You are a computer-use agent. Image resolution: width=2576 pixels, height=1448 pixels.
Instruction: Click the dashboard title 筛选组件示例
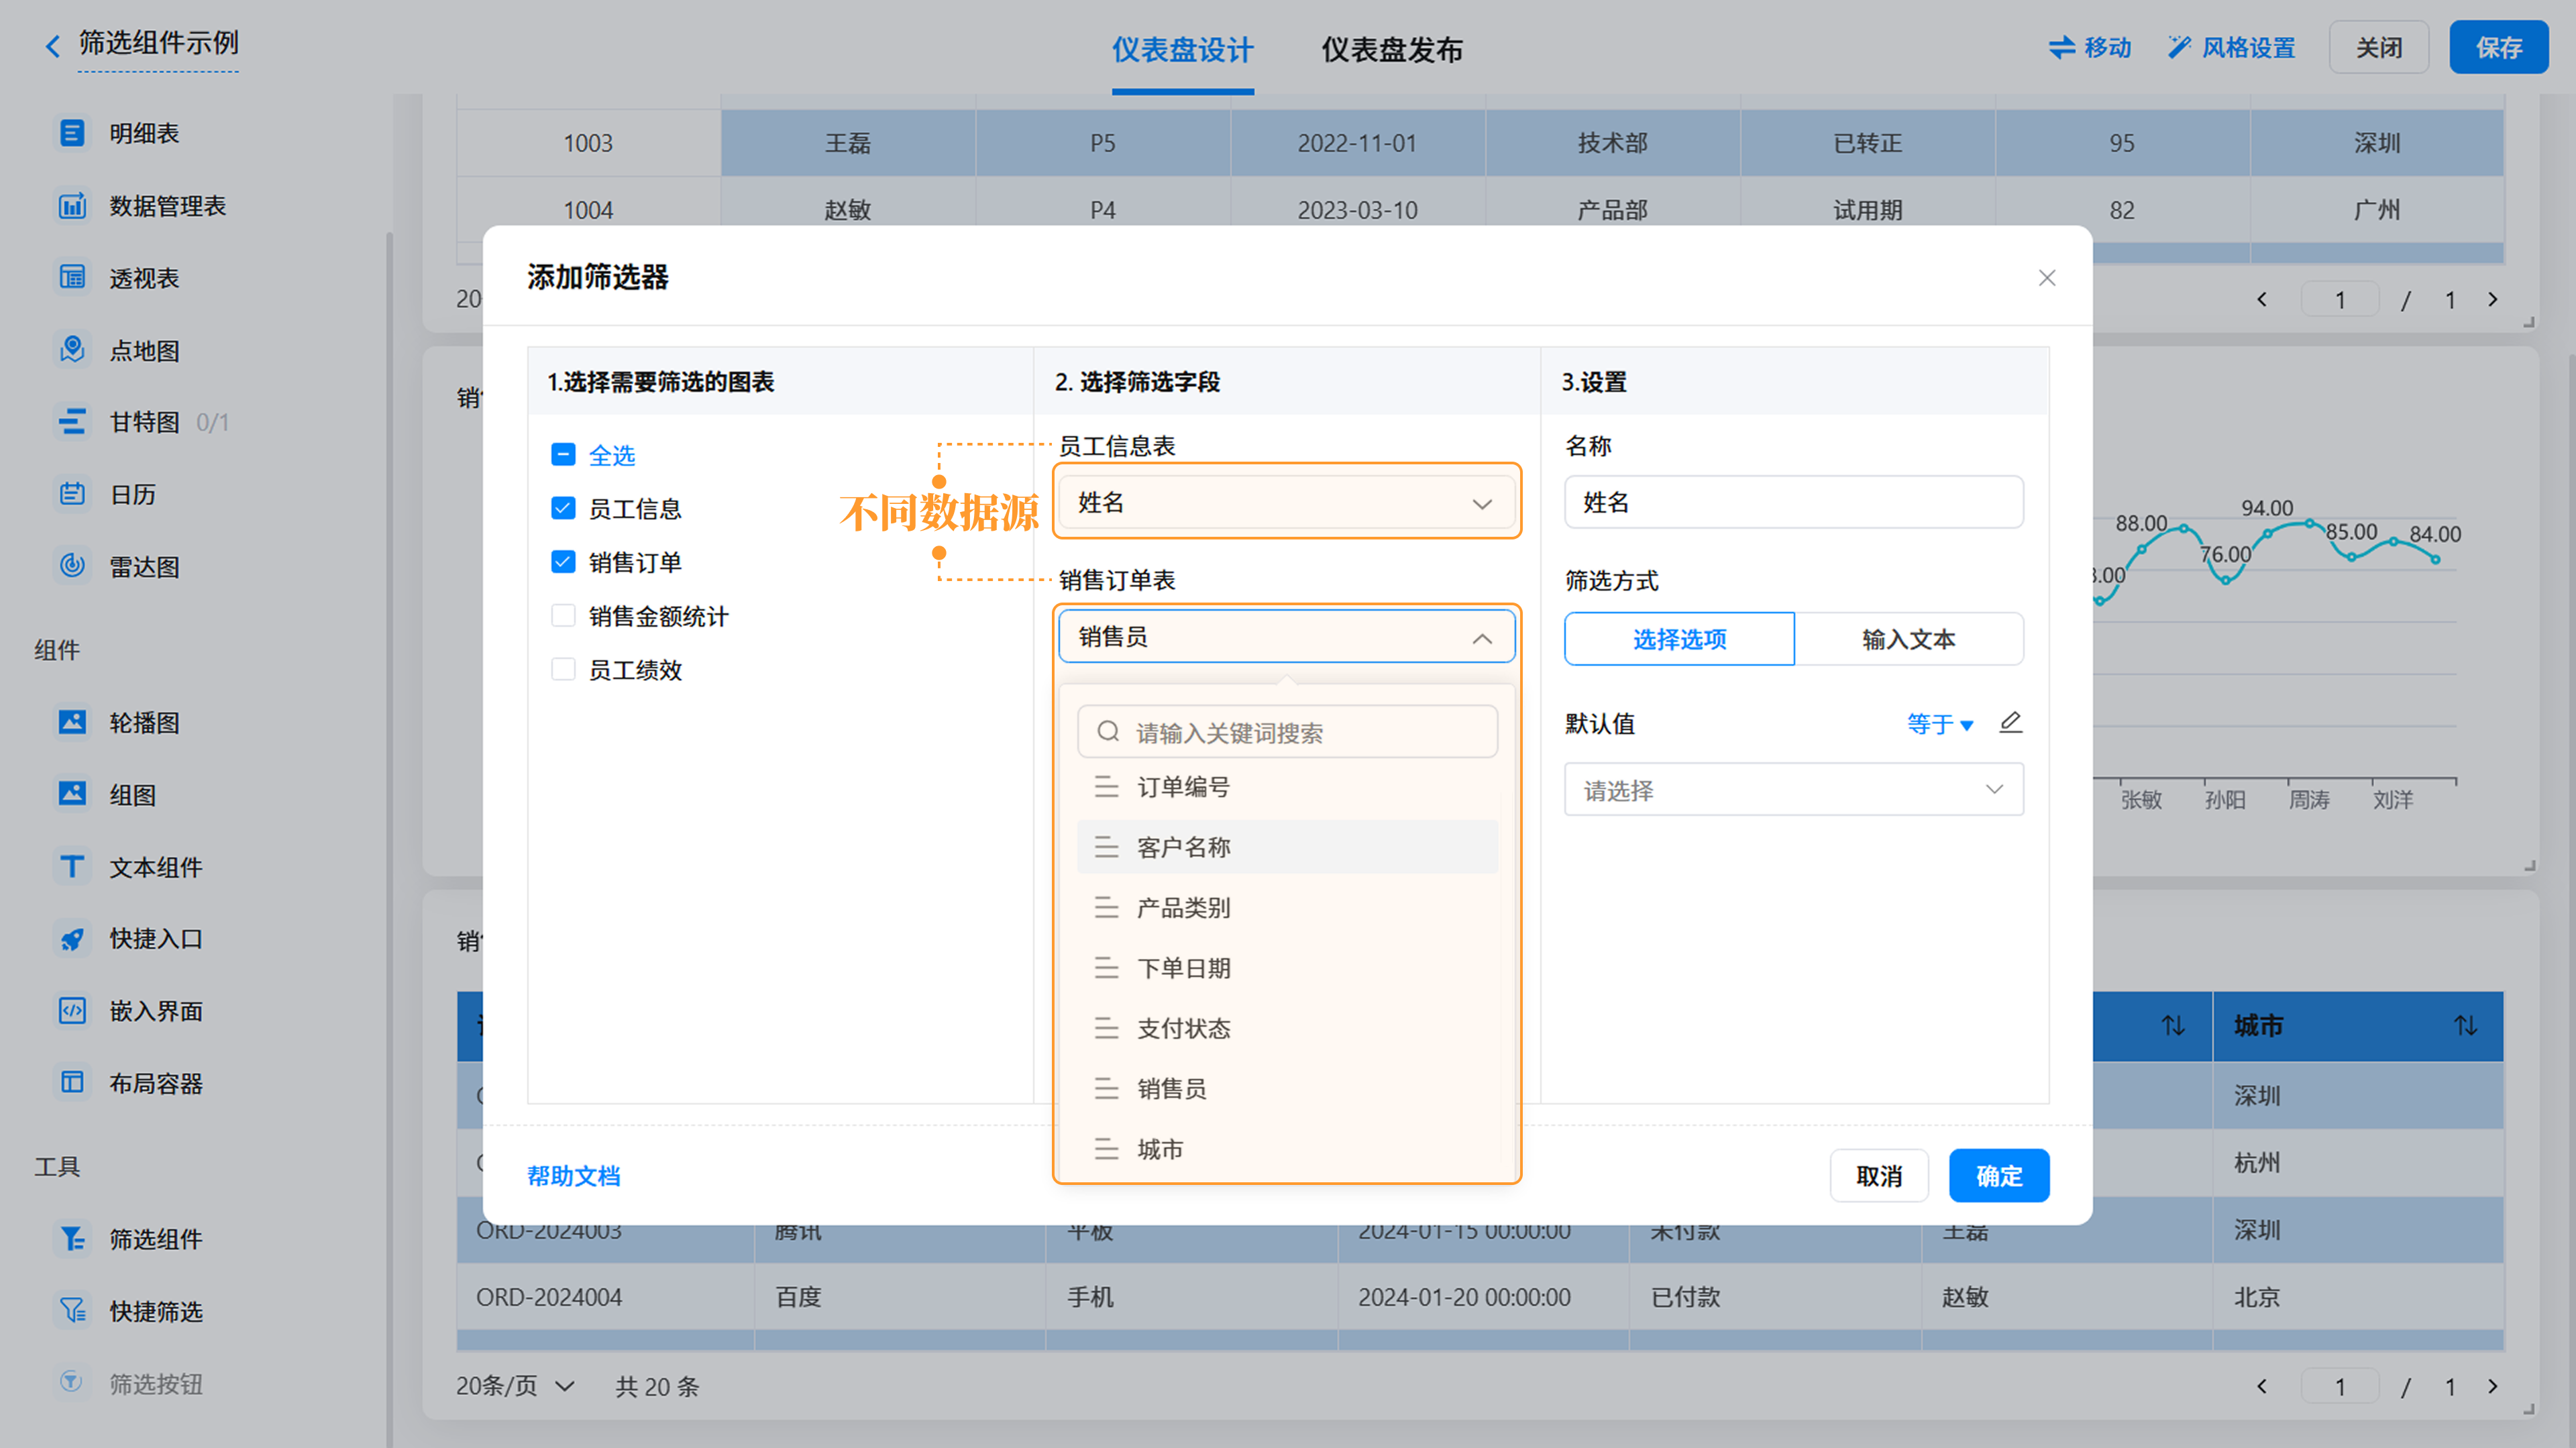point(158,43)
